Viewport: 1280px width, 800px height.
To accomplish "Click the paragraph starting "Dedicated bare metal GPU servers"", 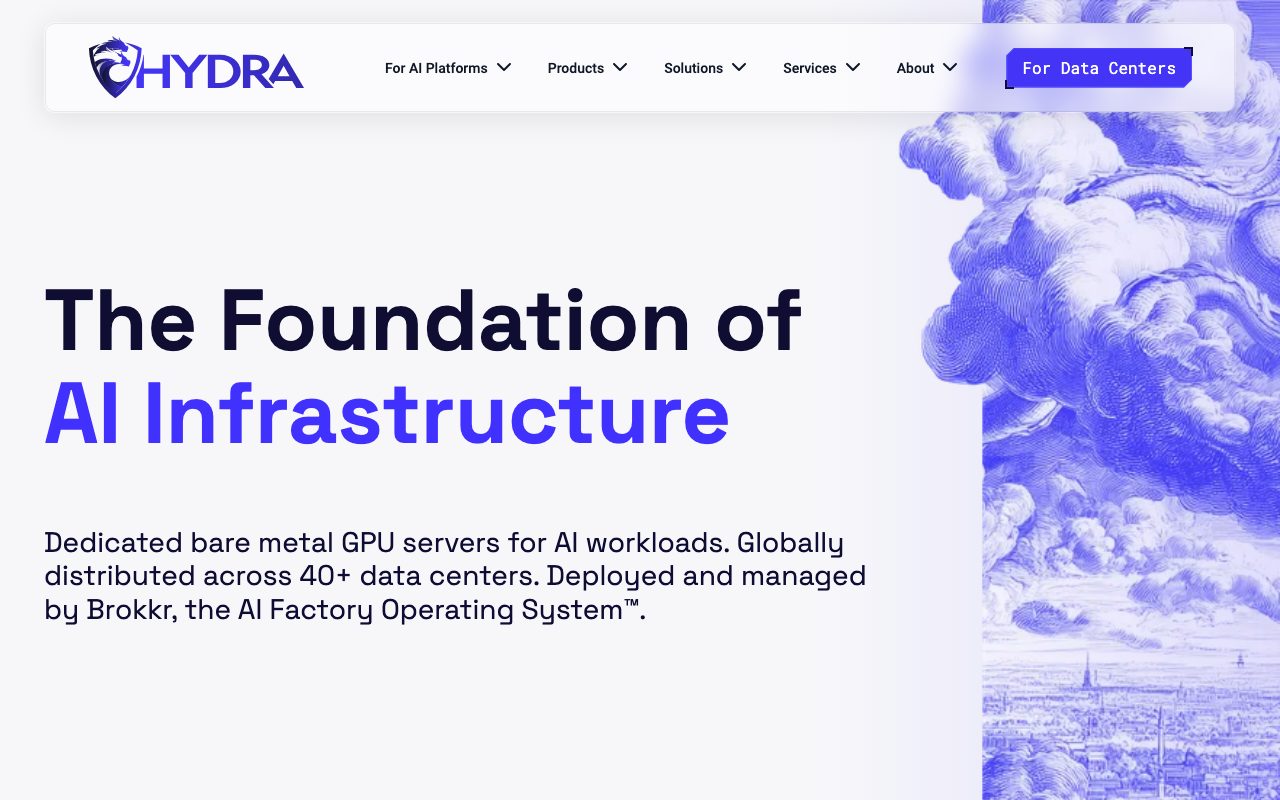I will (455, 576).
